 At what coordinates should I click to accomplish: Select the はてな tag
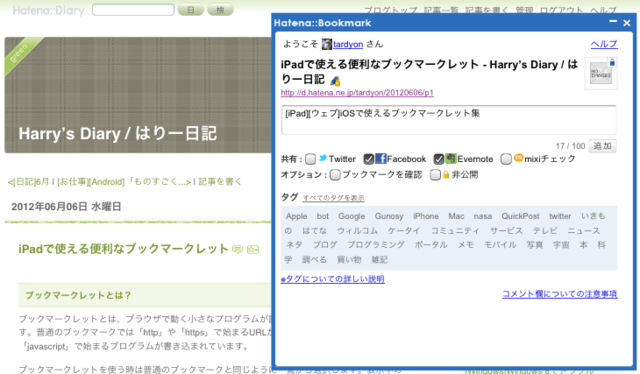314,231
